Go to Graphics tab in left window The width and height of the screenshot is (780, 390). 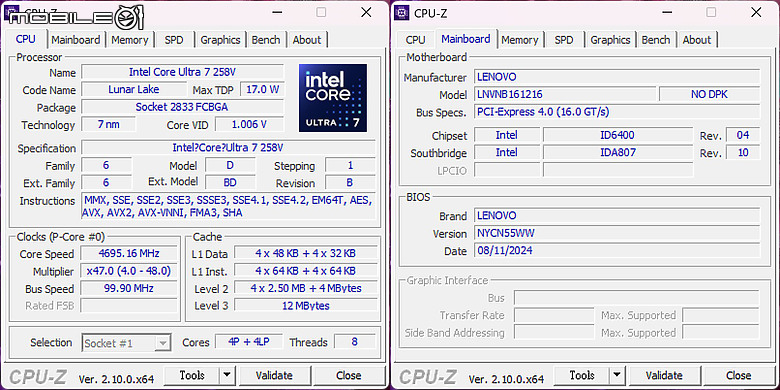pyautogui.click(x=220, y=40)
